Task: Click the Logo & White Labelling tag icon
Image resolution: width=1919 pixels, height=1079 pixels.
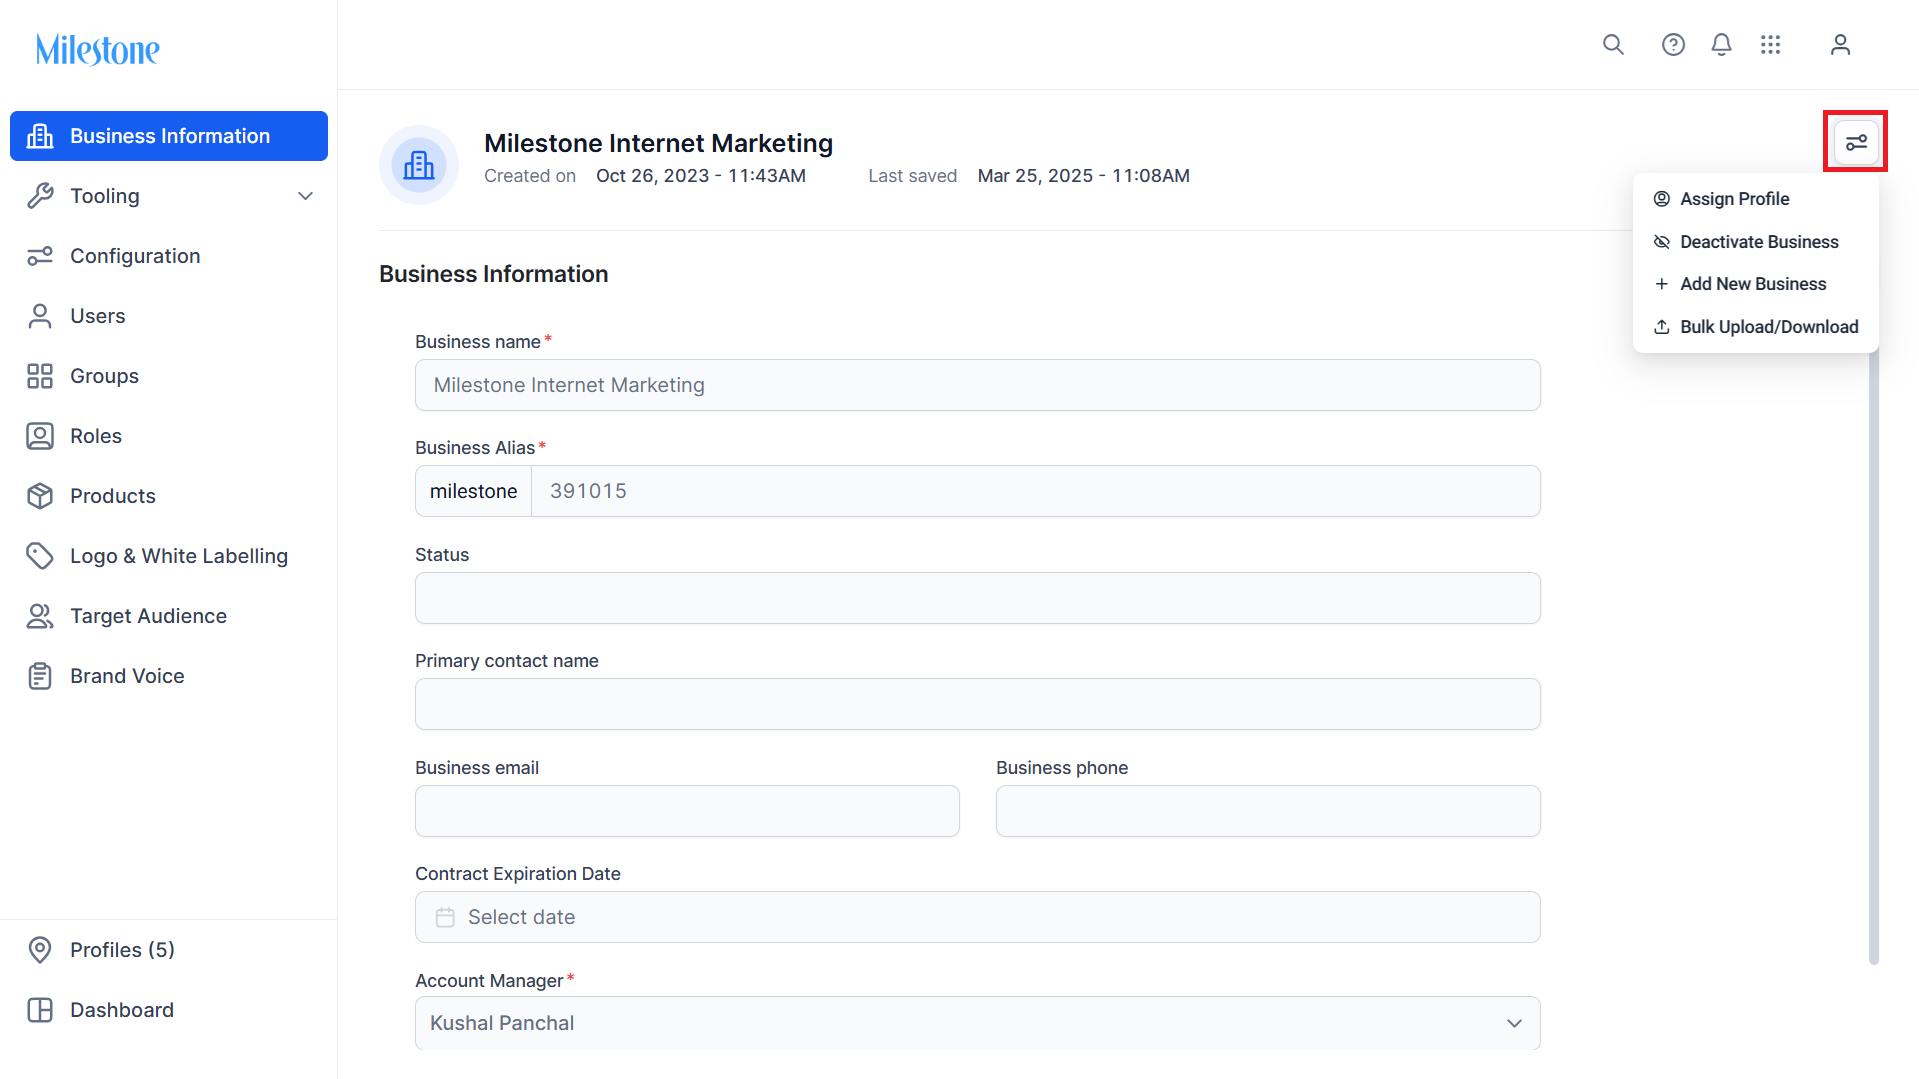Action: (40, 556)
